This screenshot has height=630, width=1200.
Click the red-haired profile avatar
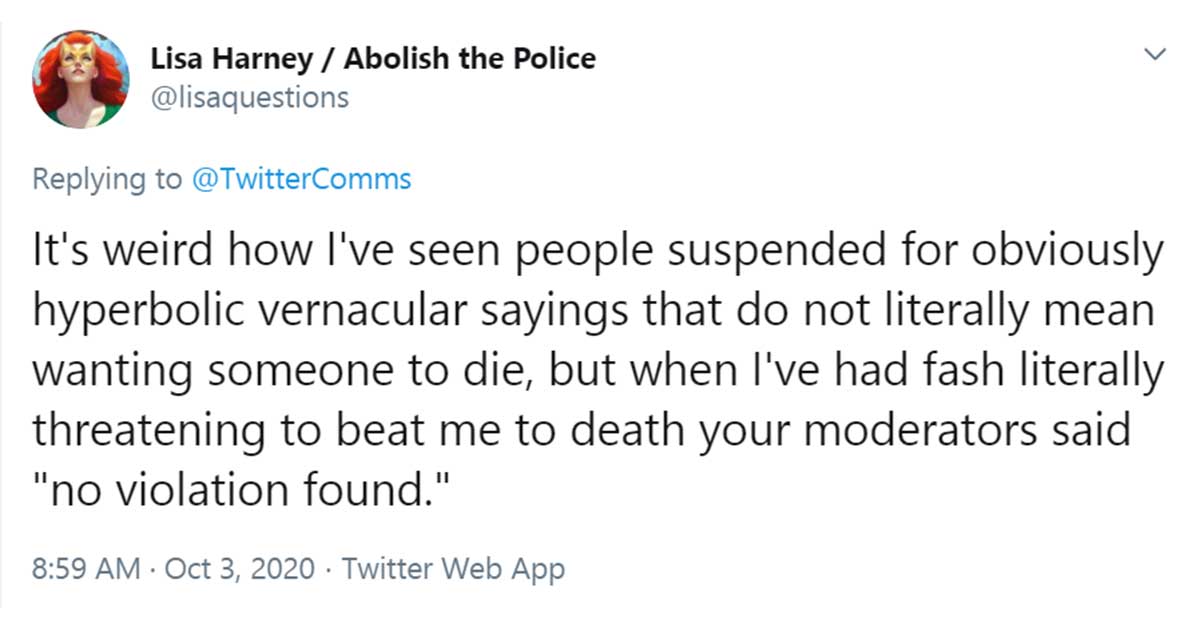coord(80,79)
